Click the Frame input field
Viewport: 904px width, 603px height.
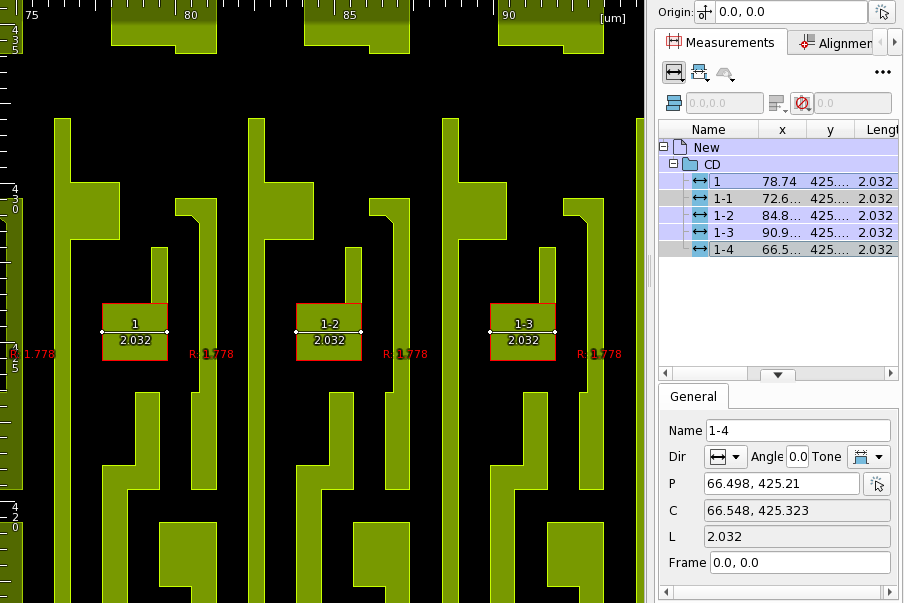pos(800,563)
